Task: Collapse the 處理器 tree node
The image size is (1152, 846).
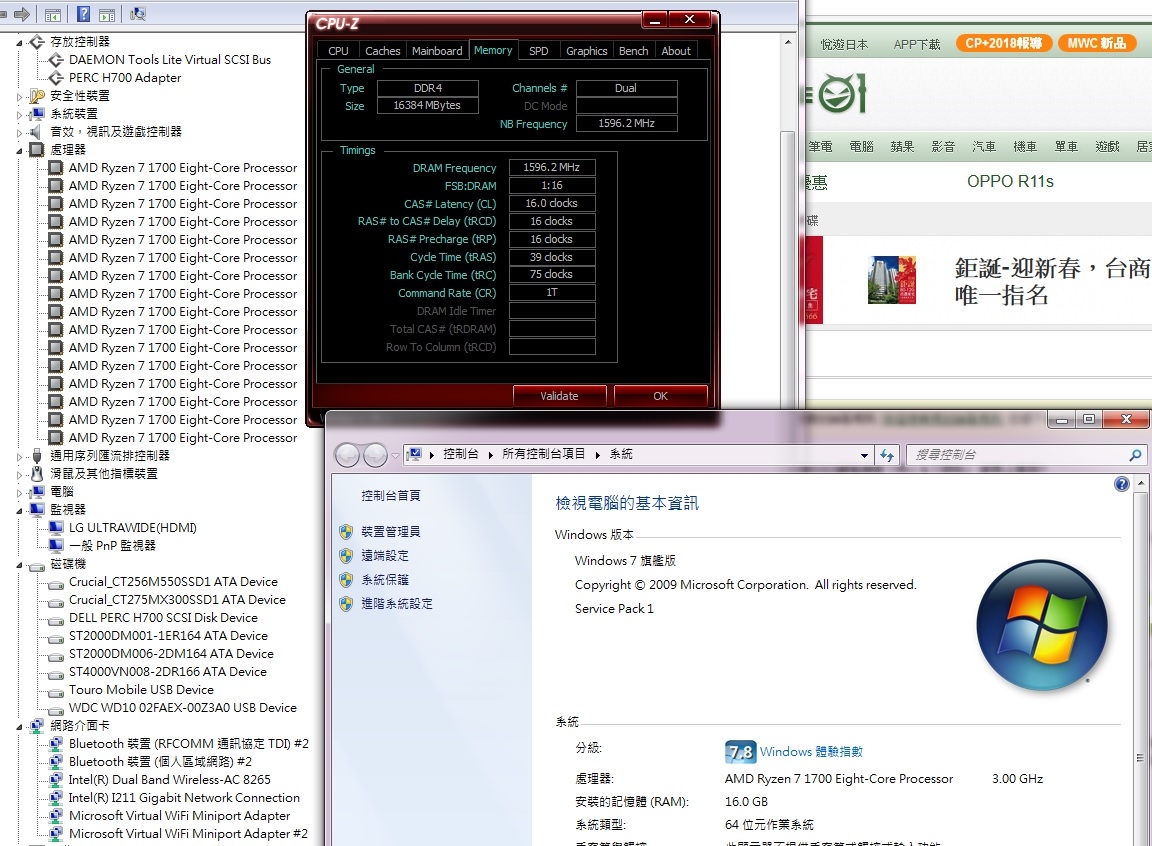Action: 20,151
